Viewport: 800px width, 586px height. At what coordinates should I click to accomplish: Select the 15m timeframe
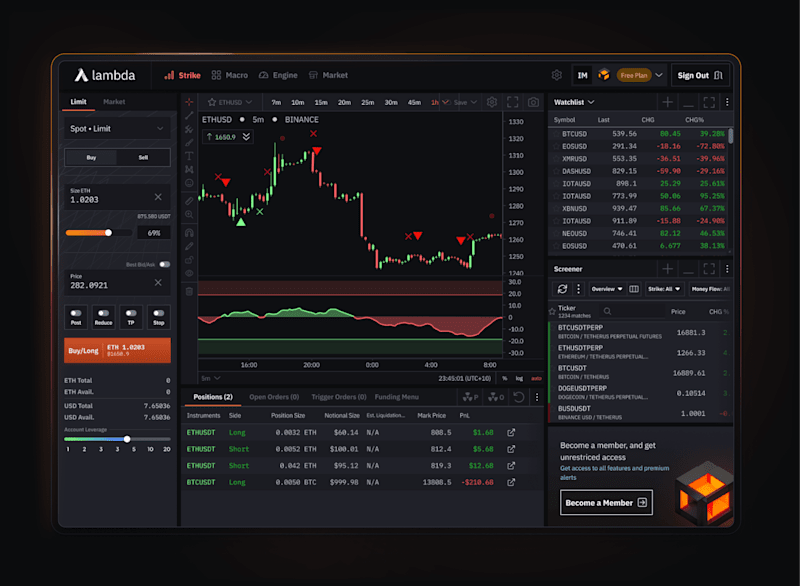(321, 103)
